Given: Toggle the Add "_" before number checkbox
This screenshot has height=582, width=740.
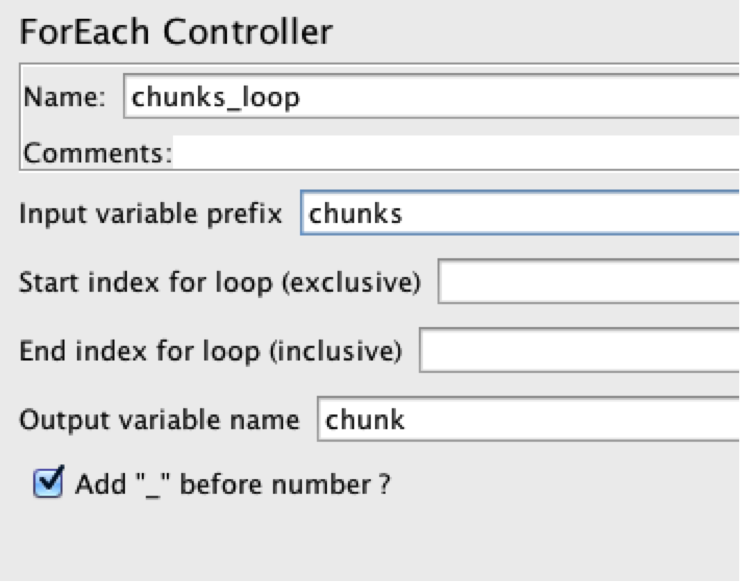Looking at the screenshot, I should pos(49,482).
